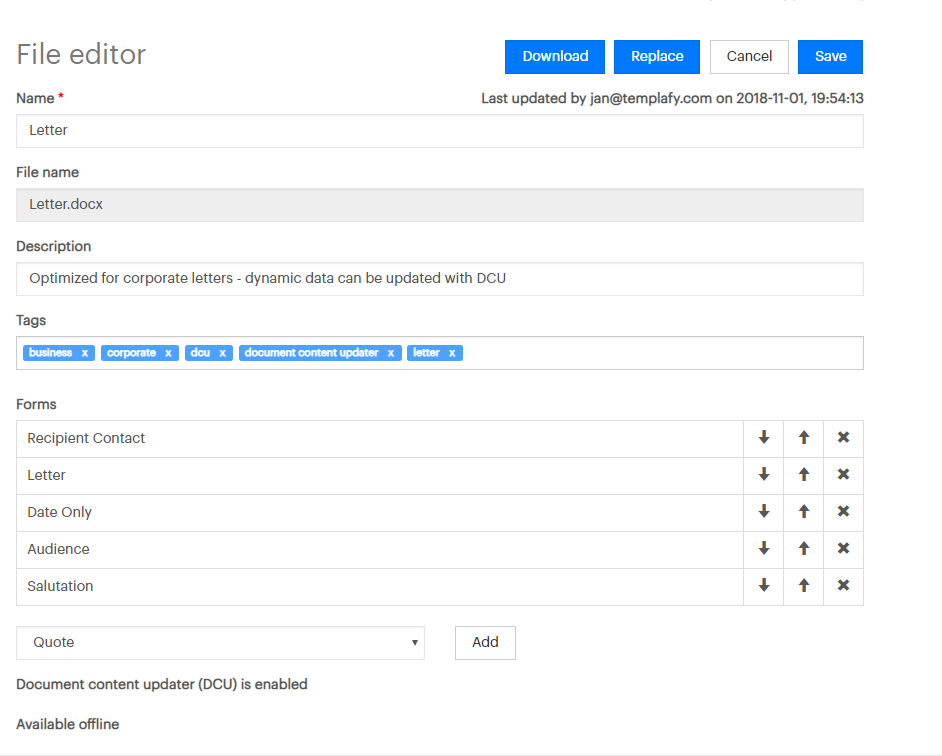
Task: Cancel the file editing
Action: (x=749, y=57)
